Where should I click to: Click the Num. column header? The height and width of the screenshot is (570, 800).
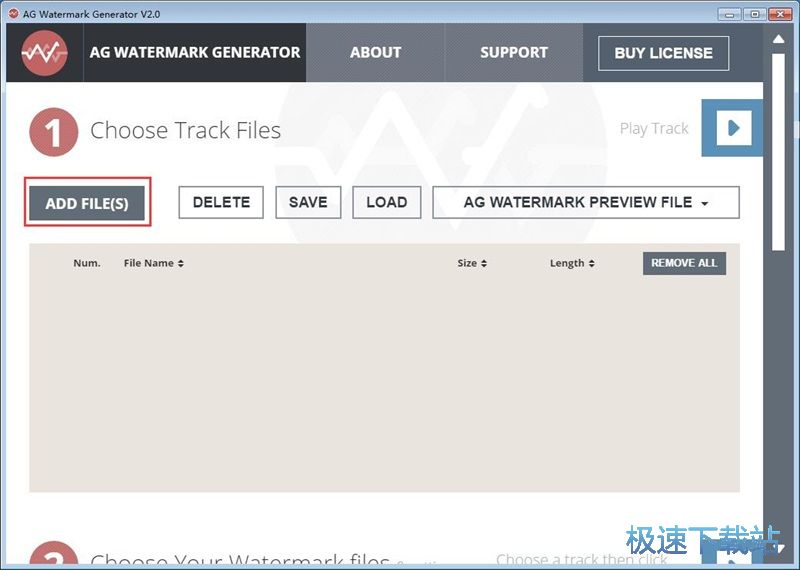(x=87, y=263)
